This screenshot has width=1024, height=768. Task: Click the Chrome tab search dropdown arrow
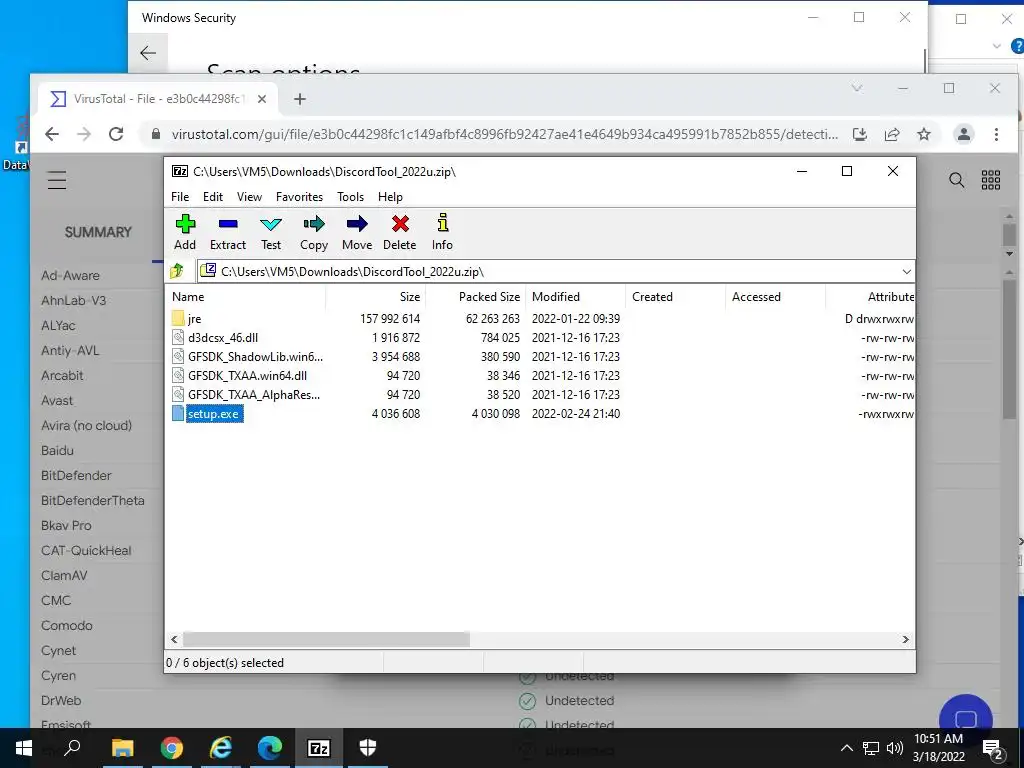coord(857,88)
